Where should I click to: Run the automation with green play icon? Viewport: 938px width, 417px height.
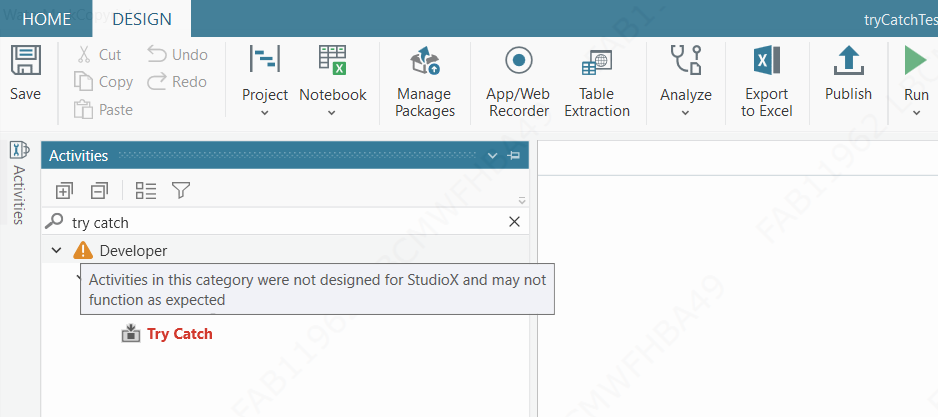916,60
